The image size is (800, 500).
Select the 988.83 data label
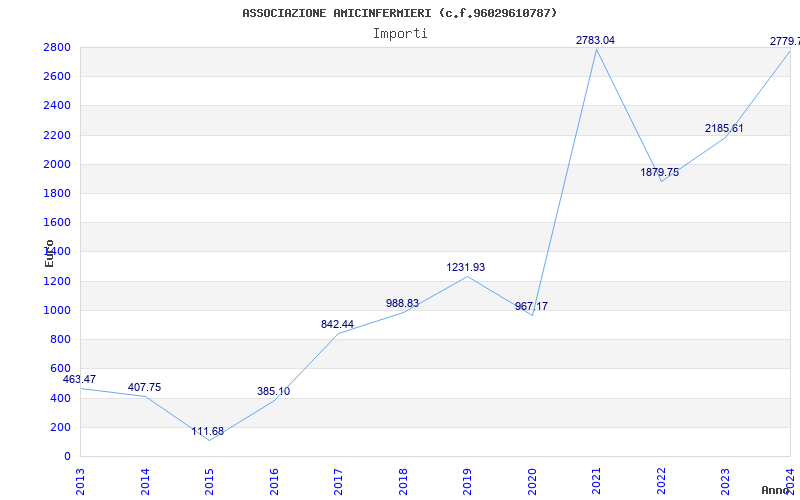[x=403, y=304]
